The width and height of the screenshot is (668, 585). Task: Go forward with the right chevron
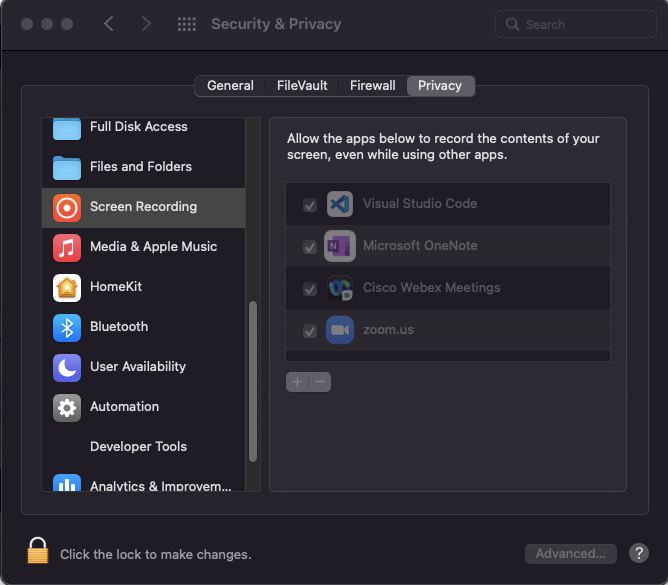(146, 24)
